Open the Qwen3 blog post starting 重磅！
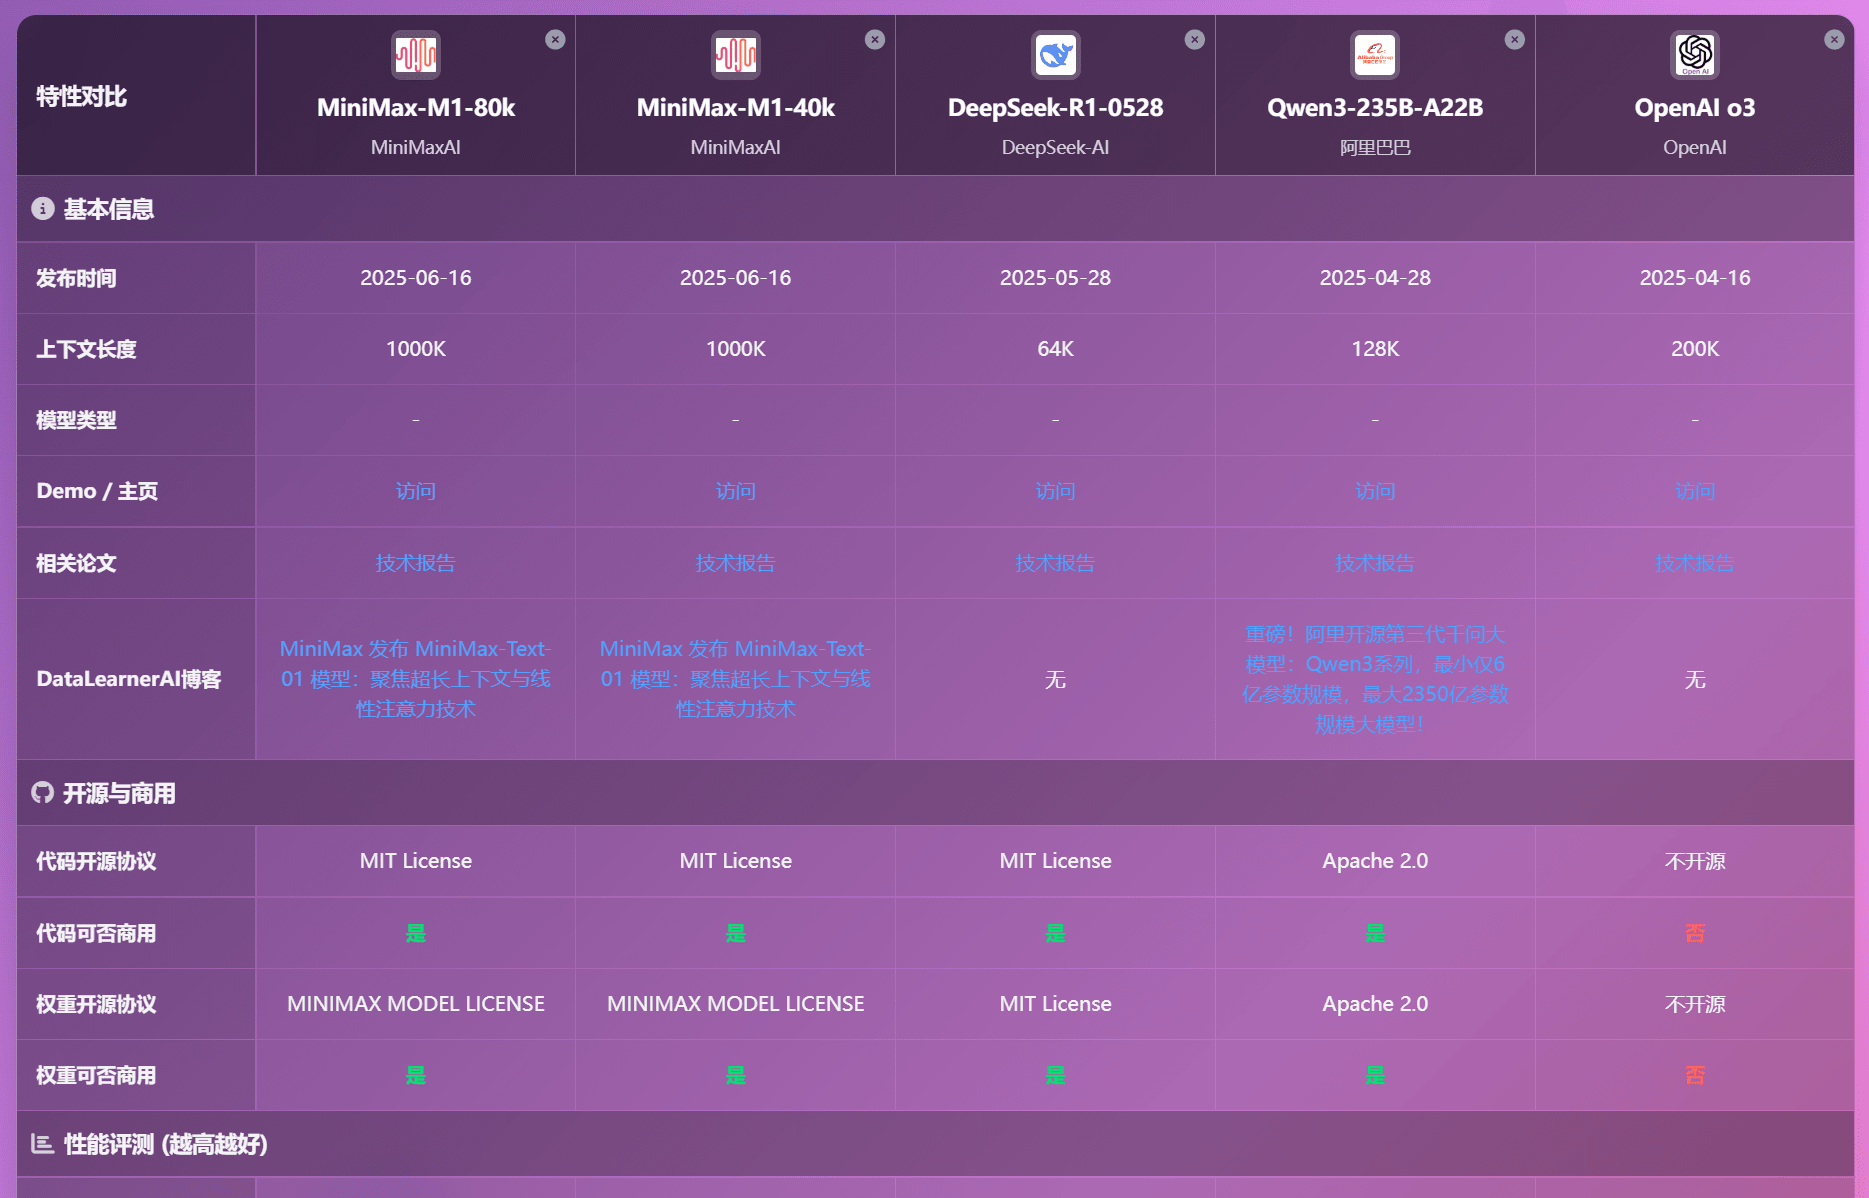Viewport: 1869px width, 1198px height. click(x=1375, y=679)
